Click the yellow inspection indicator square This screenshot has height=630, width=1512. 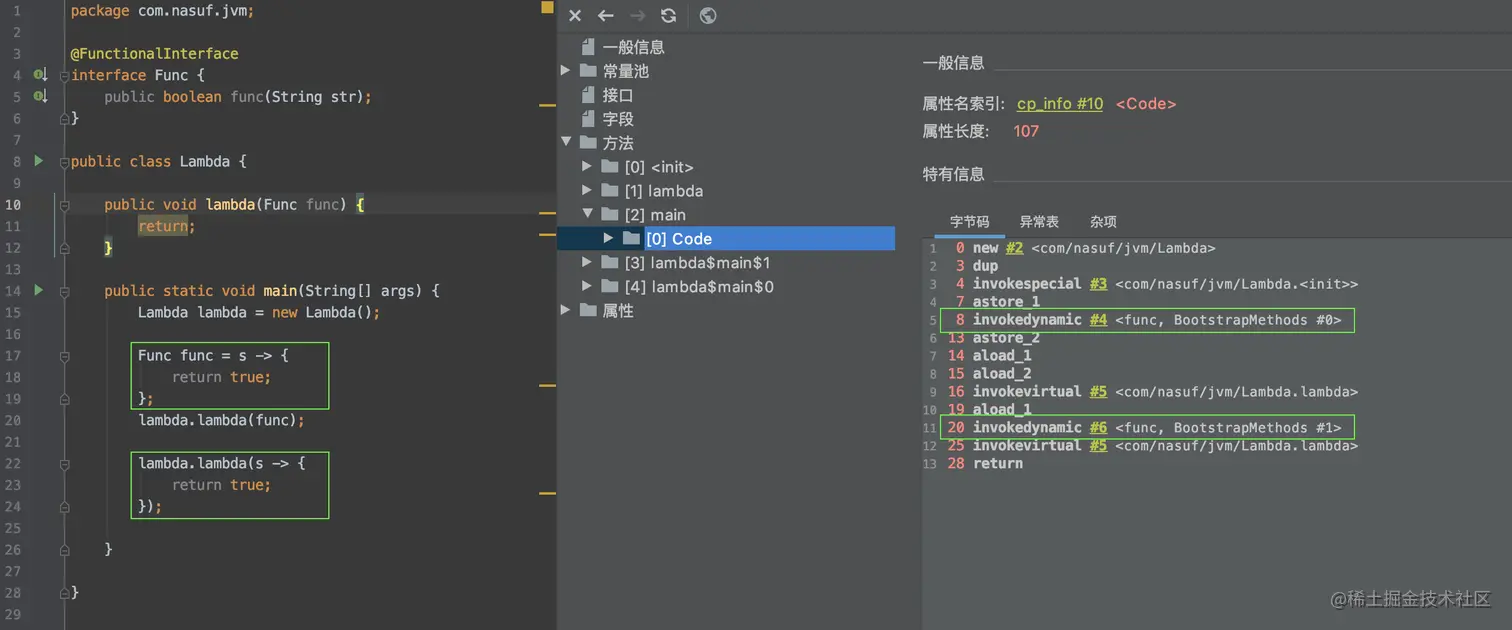[x=547, y=7]
